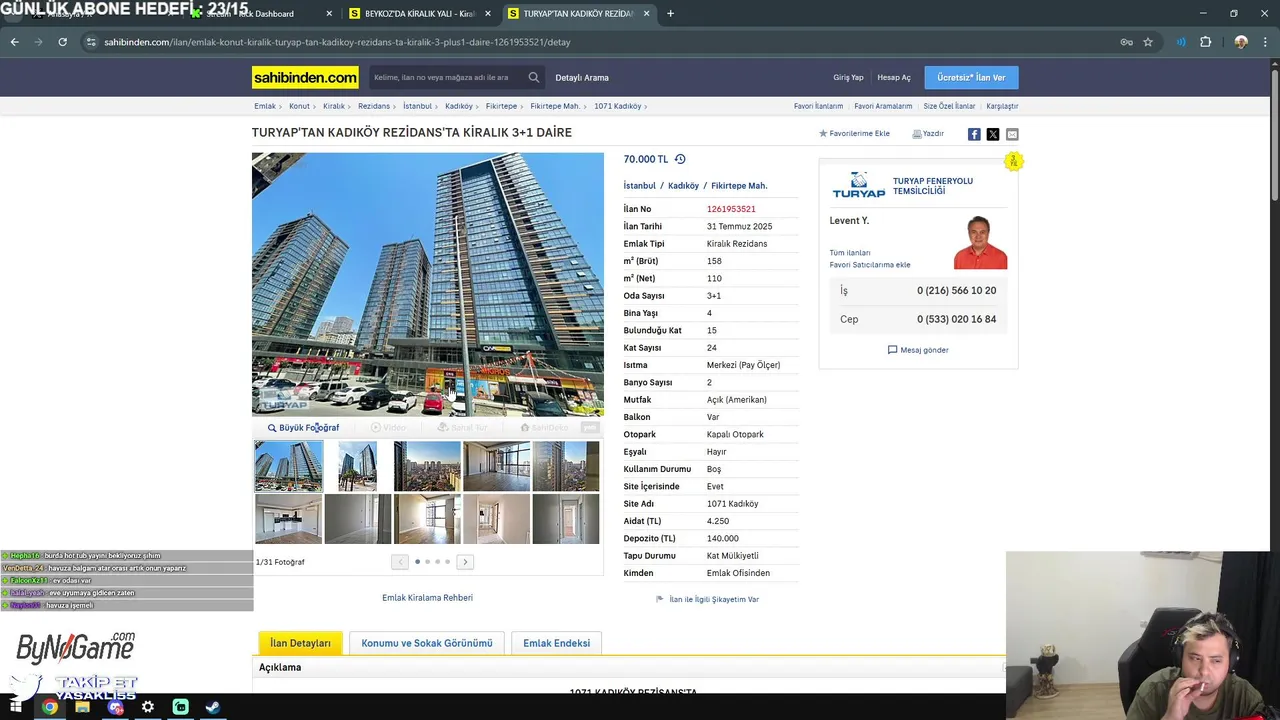Print the listing via Yazdır

pyautogui.click(x=928, y=133)
